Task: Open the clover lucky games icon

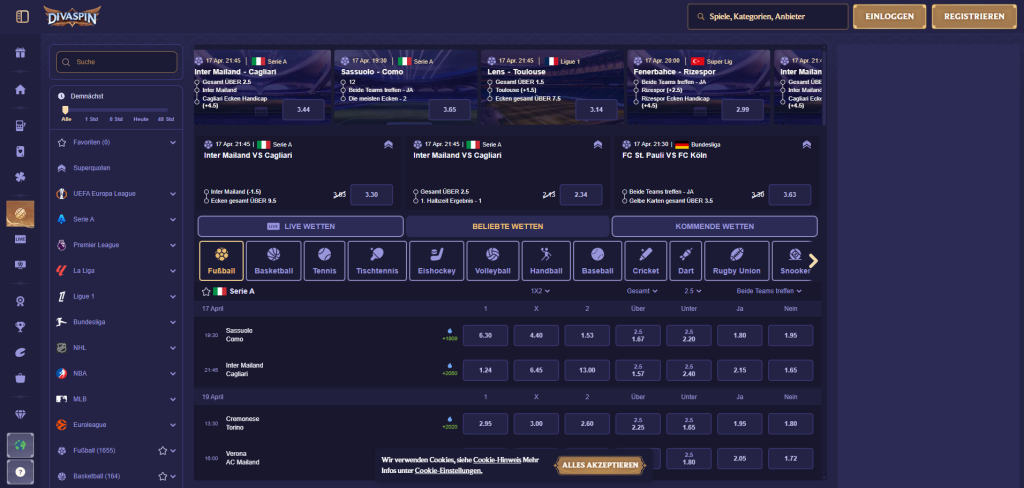Action: point(20,177)
